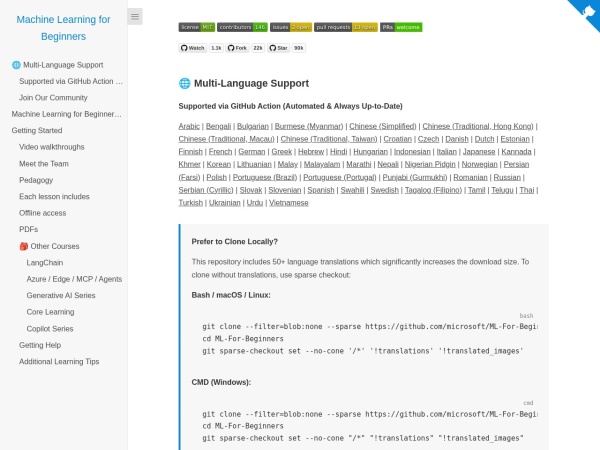Open the Portuguese (Brazil) translation link

click(265, 178)
